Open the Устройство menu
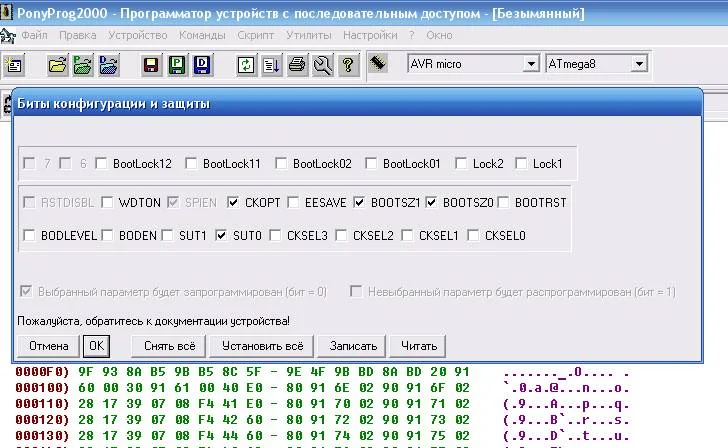 (x=137, y=35)
